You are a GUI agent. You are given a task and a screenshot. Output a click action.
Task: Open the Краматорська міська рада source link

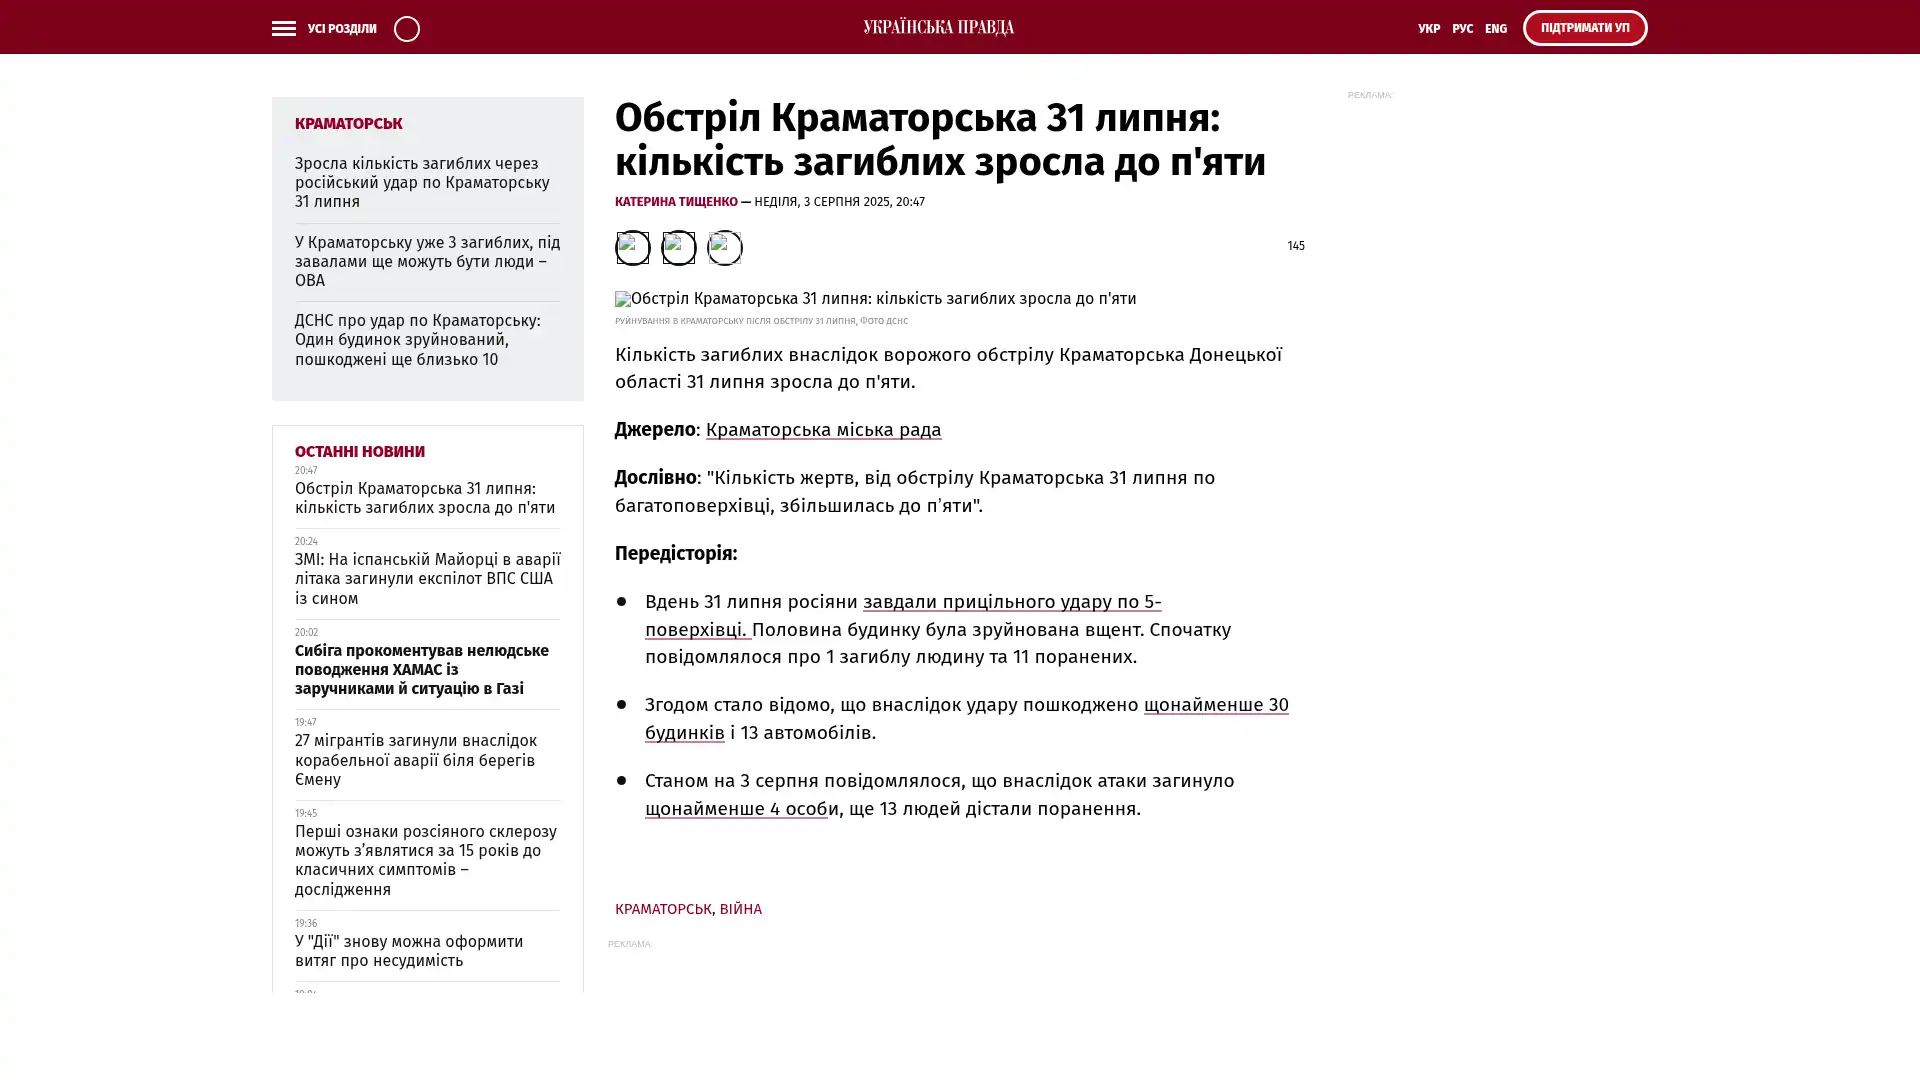tap(822, 430)
